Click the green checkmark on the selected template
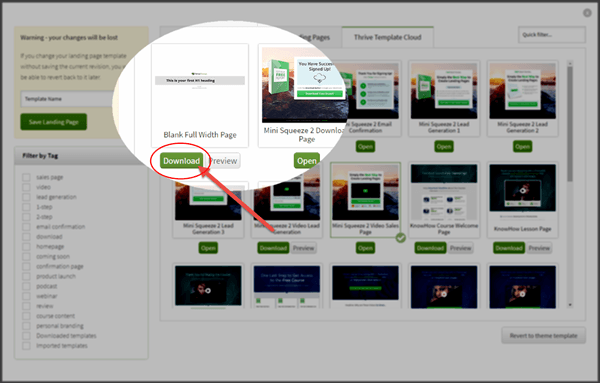Screen dimensions: 600x383 tap(400, 238)
